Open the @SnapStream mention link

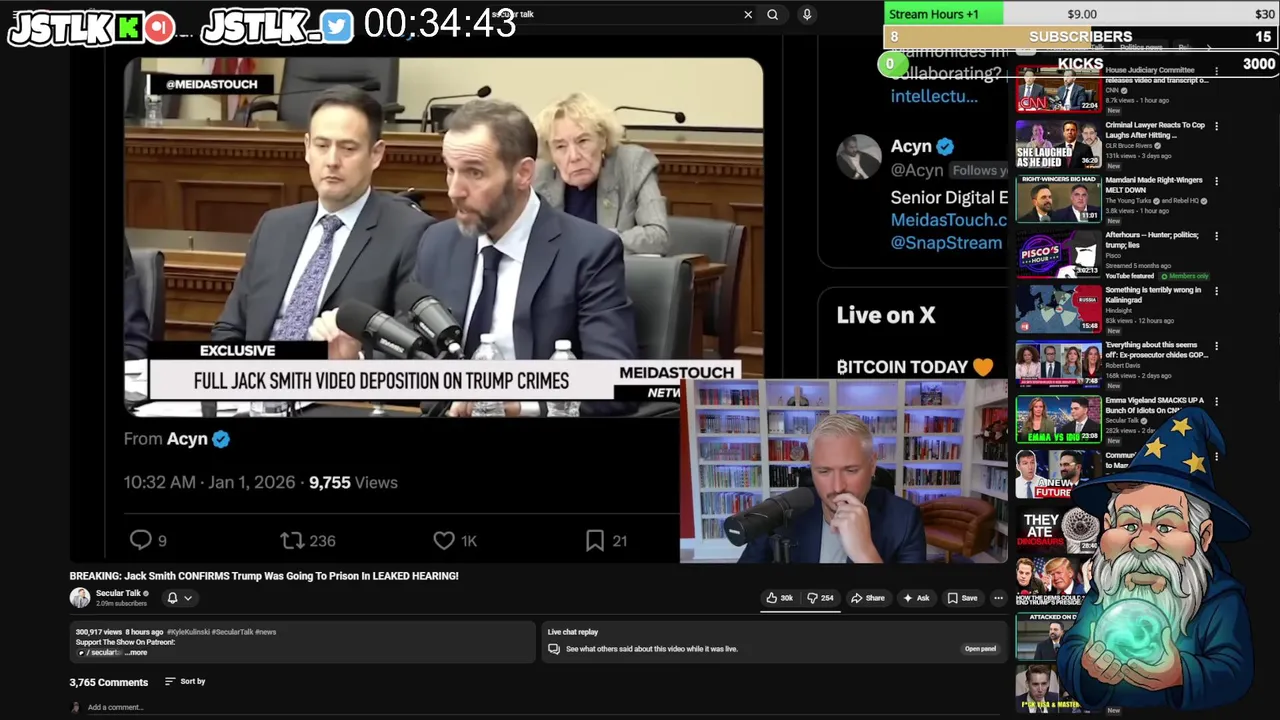click(946, 243)
